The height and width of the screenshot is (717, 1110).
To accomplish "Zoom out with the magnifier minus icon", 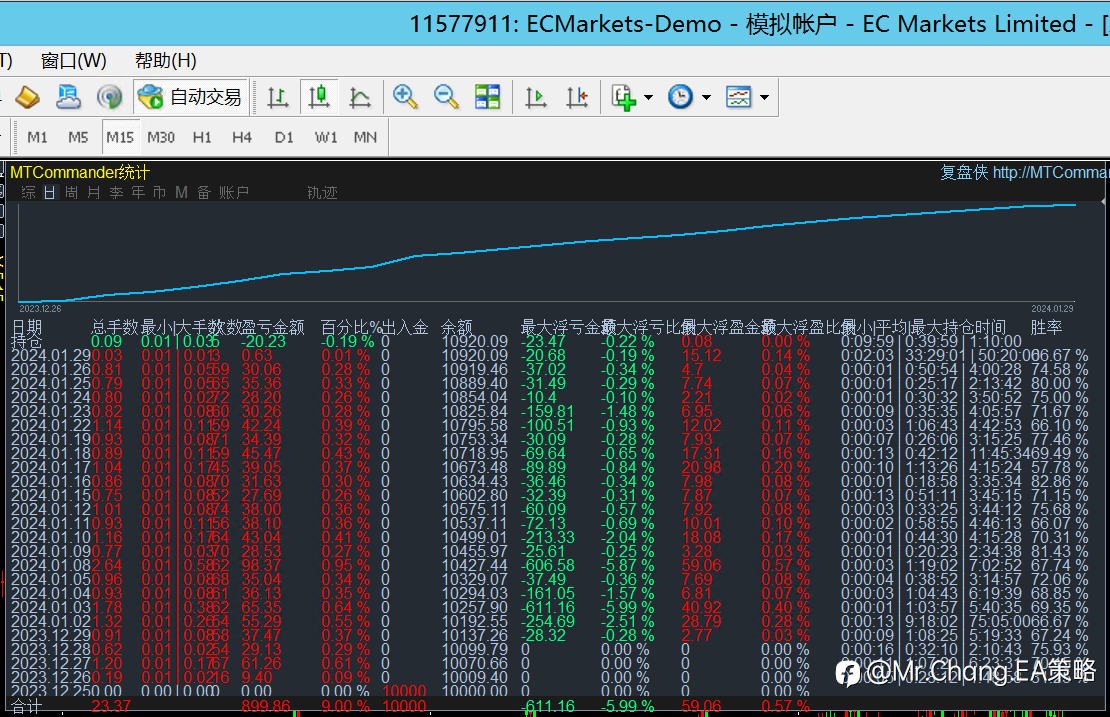I will coord(446,97).
